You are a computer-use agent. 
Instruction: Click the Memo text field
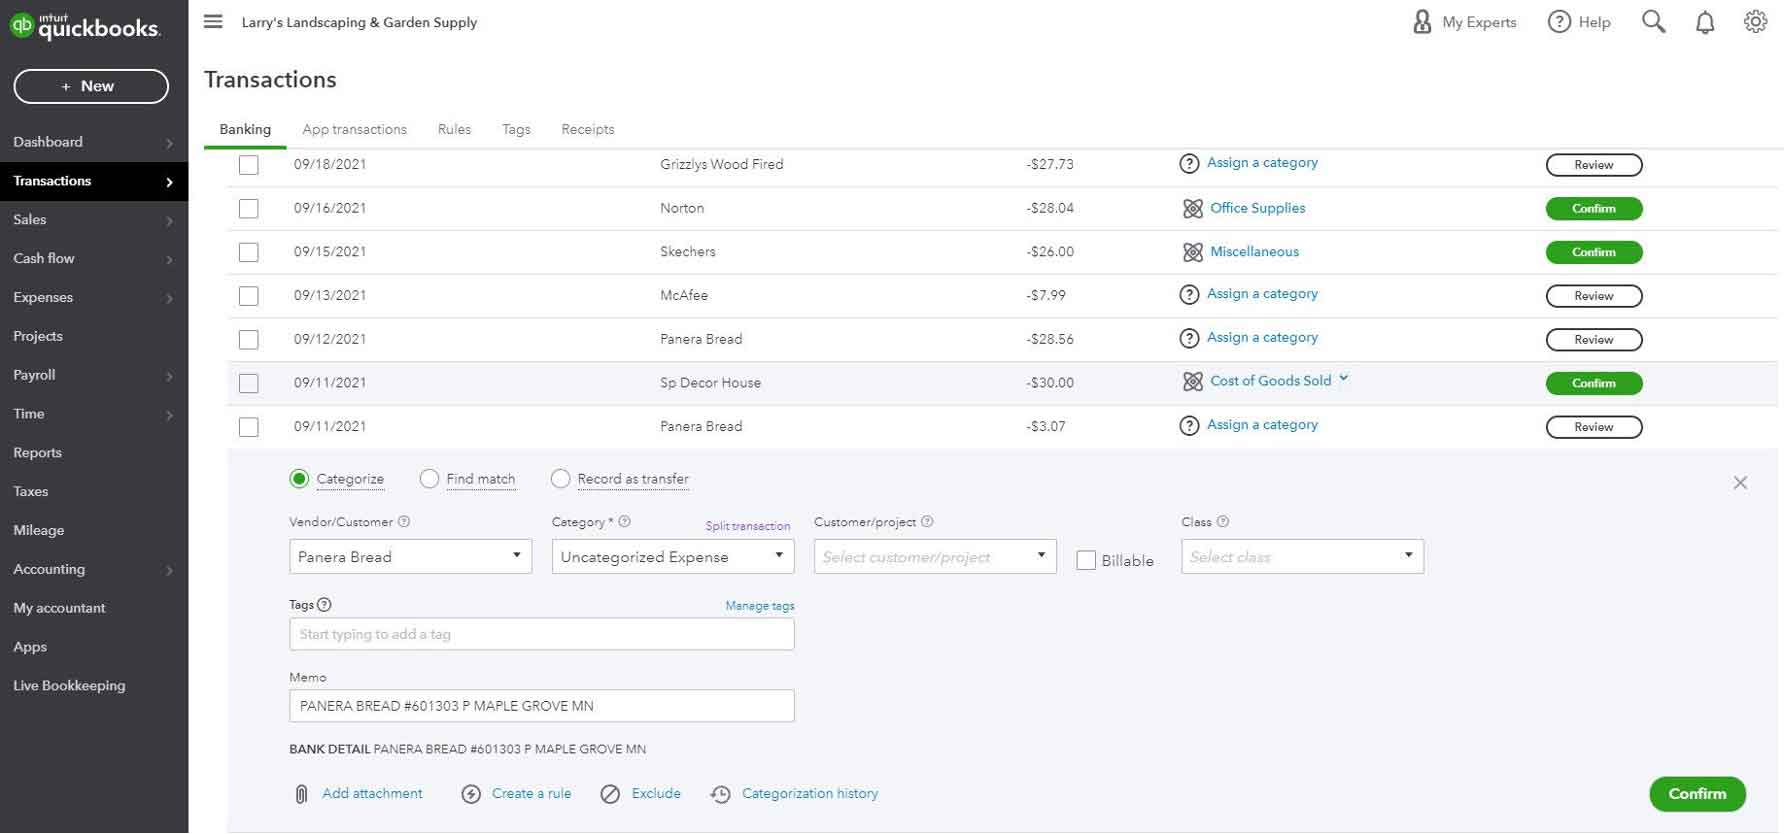pyautogui.click(x=542, y=706)
